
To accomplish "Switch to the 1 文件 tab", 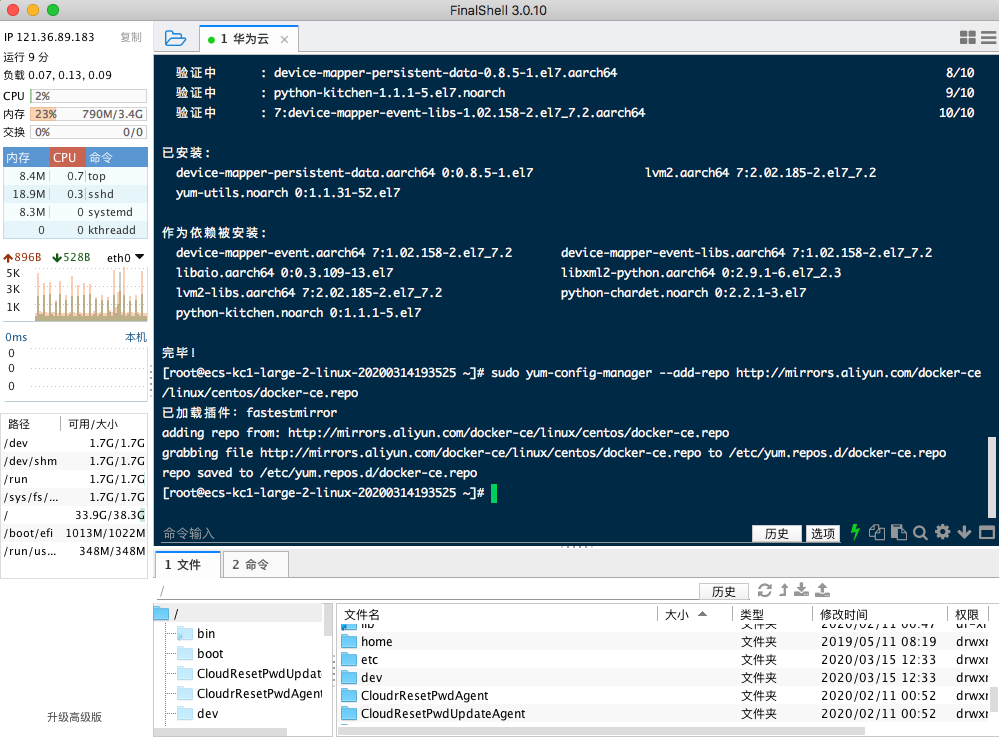I will click(188, 564).
